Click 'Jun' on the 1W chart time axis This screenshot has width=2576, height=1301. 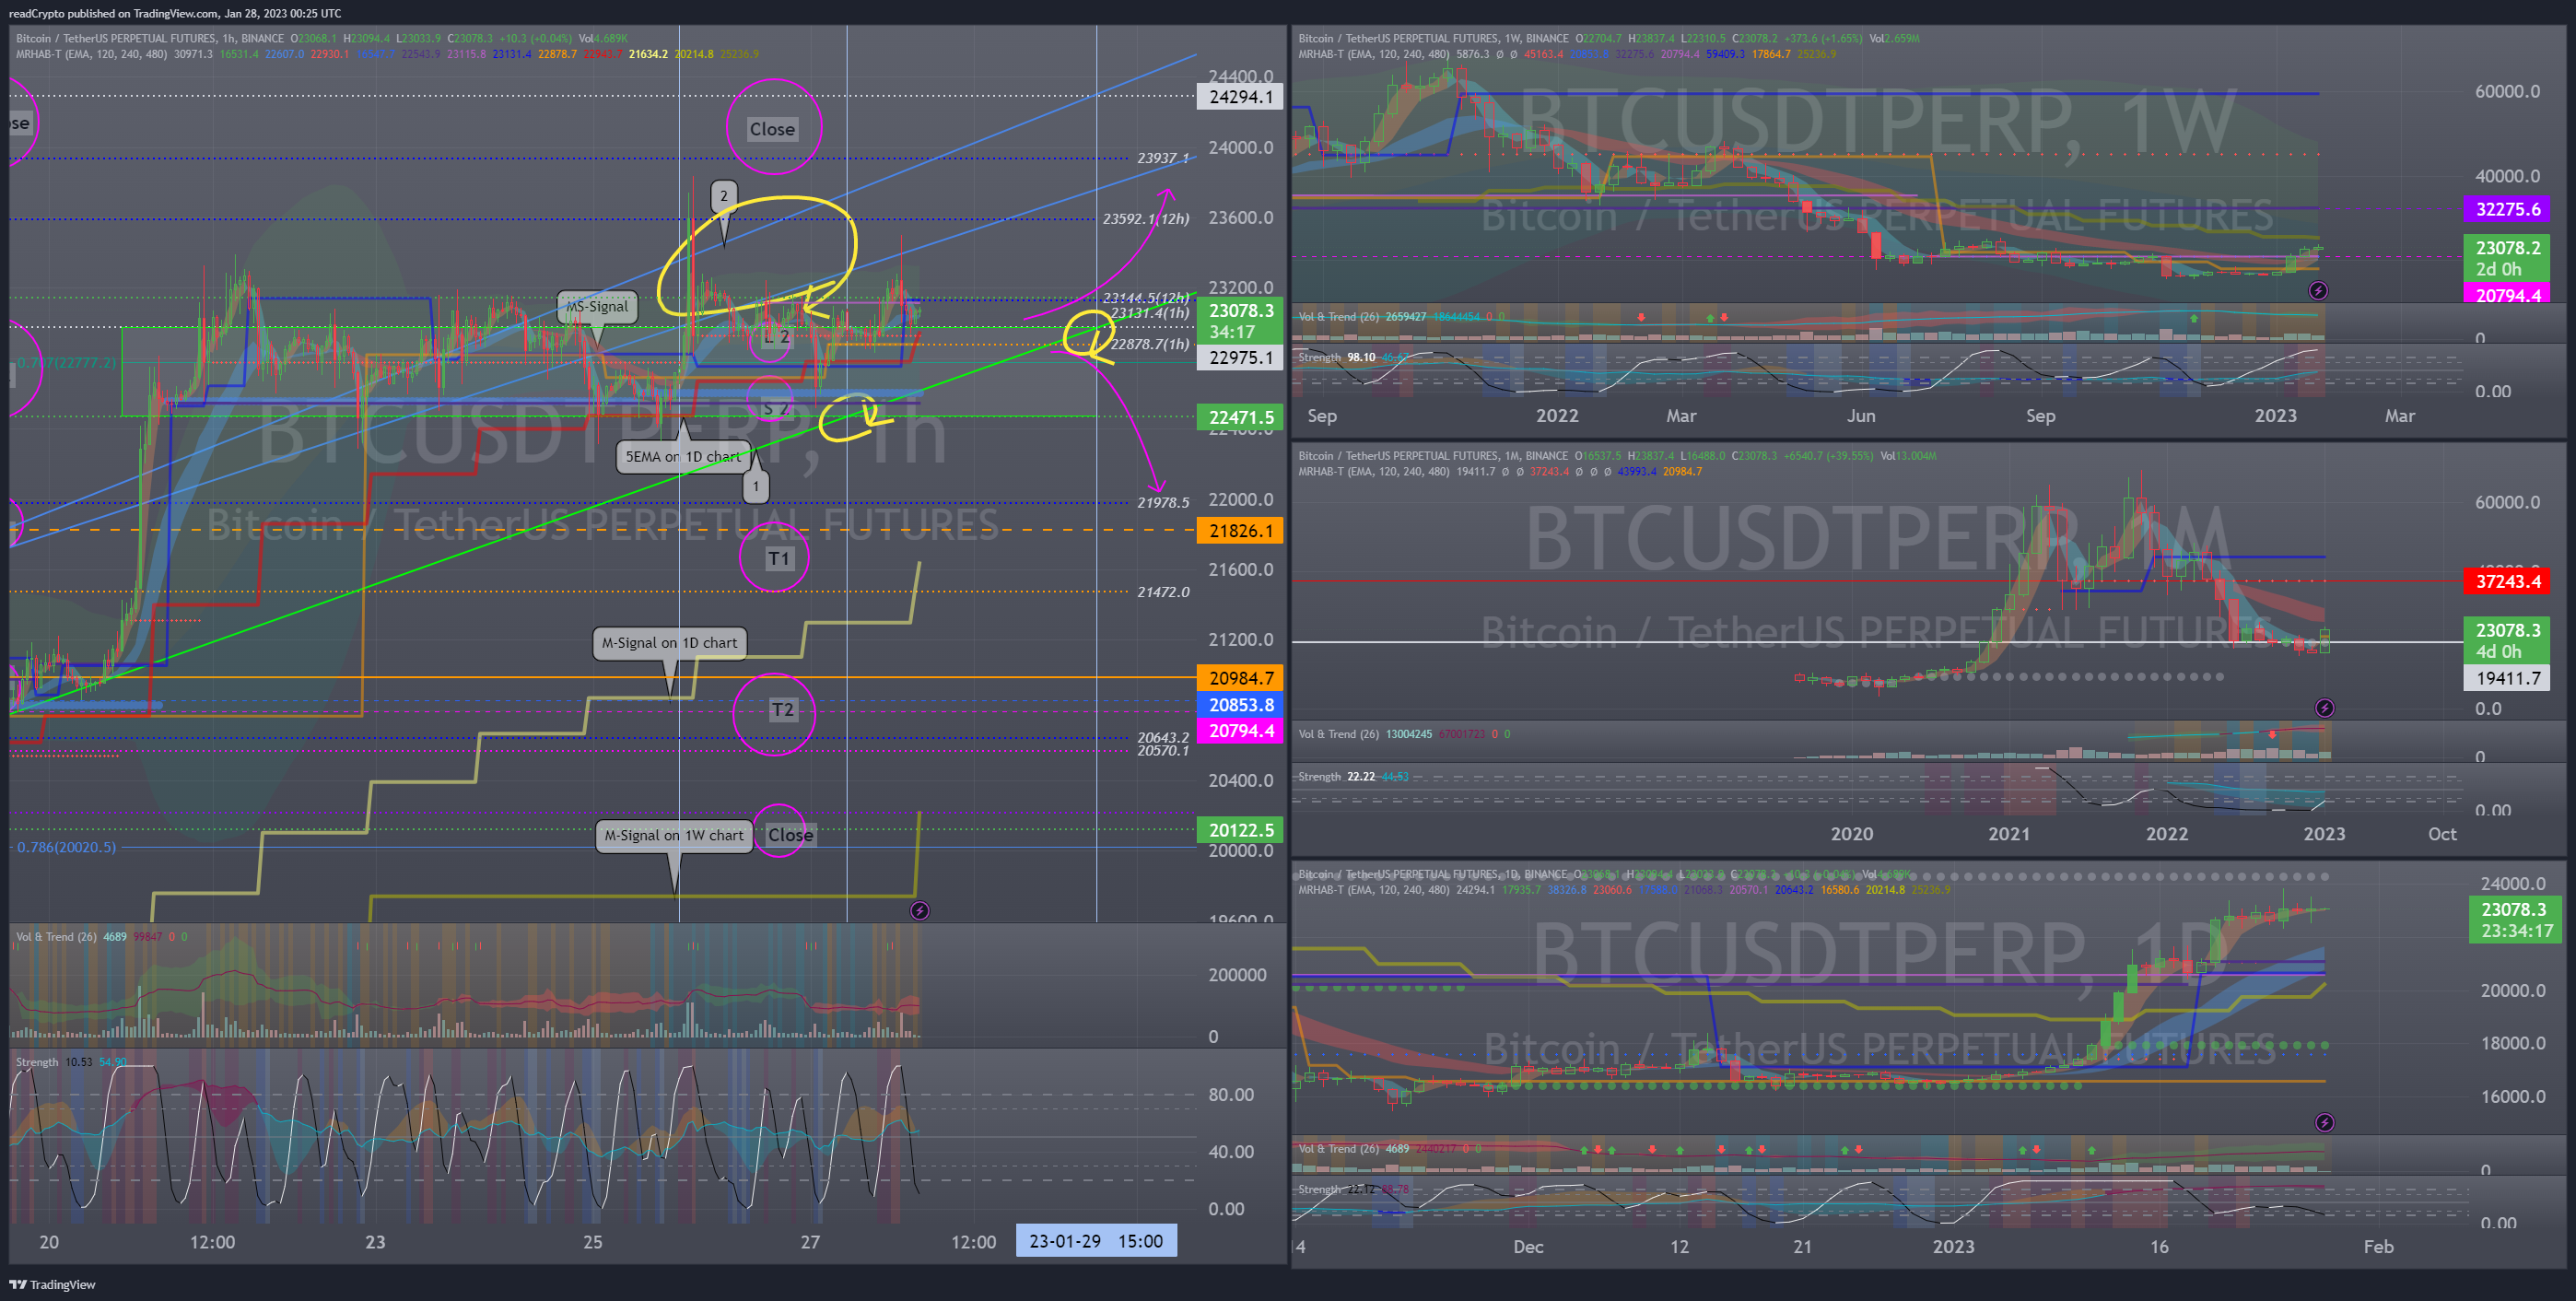tap(1861, 416)
